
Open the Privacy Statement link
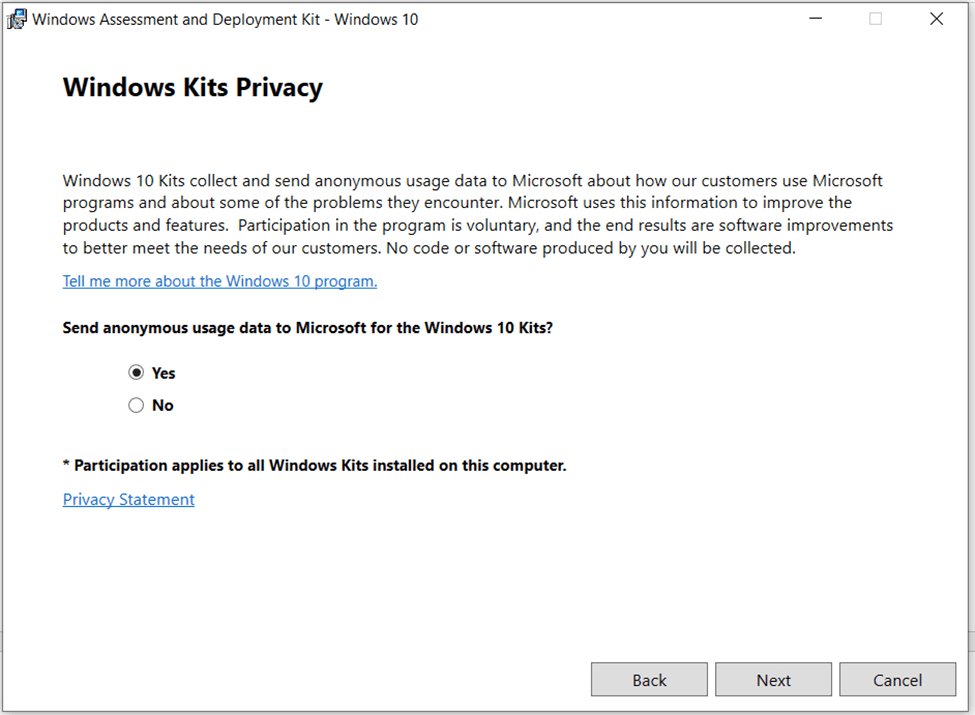tap(129, 499)
